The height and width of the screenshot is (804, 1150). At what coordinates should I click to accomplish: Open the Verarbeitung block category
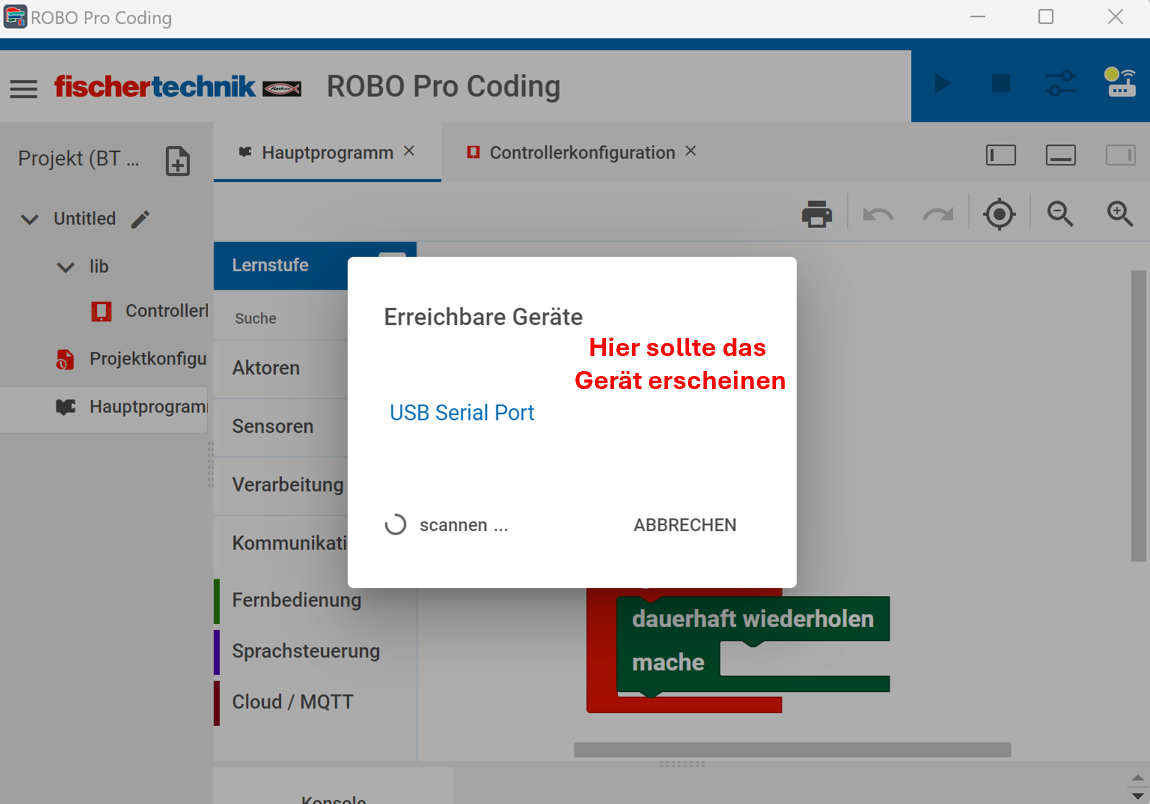(x=281, y=485)
